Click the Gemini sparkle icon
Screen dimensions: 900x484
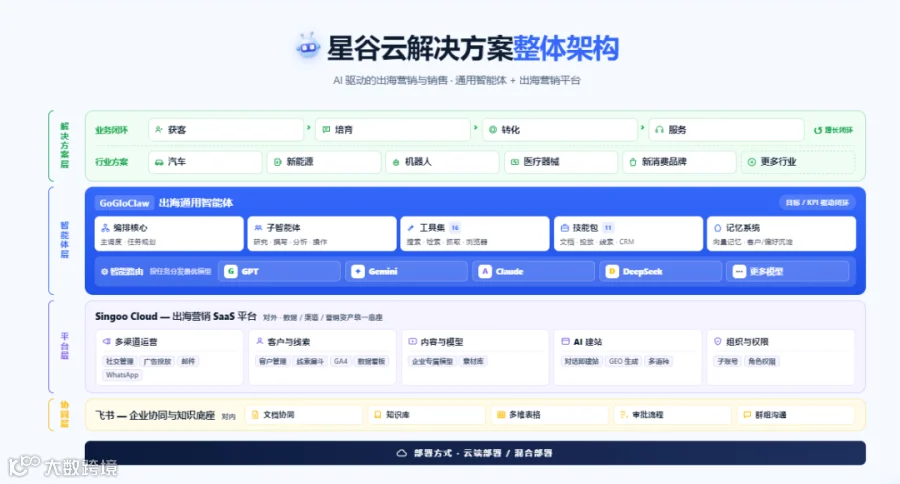[x=358, y=271]
